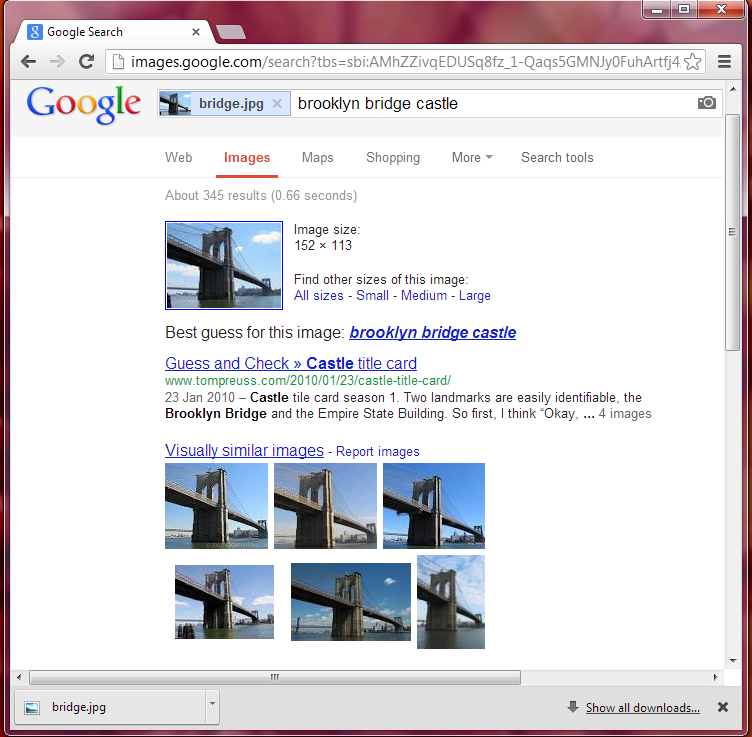The width and height of the screenshot is (752, 737).
Task: Click the tompreuss.com green URL text
Action: [x=308, y=381]
